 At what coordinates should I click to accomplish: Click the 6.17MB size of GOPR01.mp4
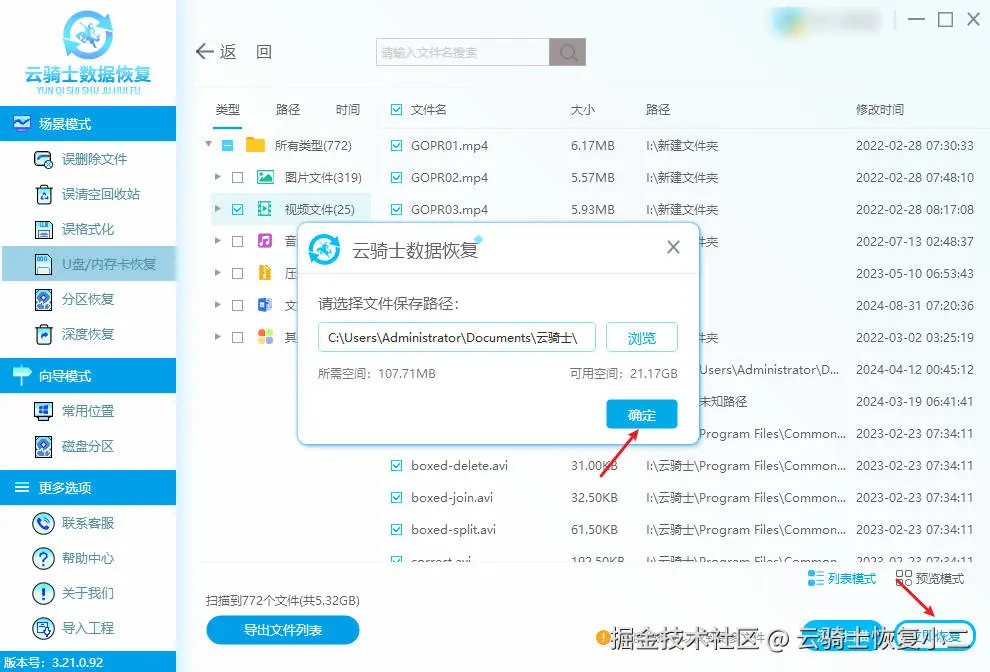593,146
